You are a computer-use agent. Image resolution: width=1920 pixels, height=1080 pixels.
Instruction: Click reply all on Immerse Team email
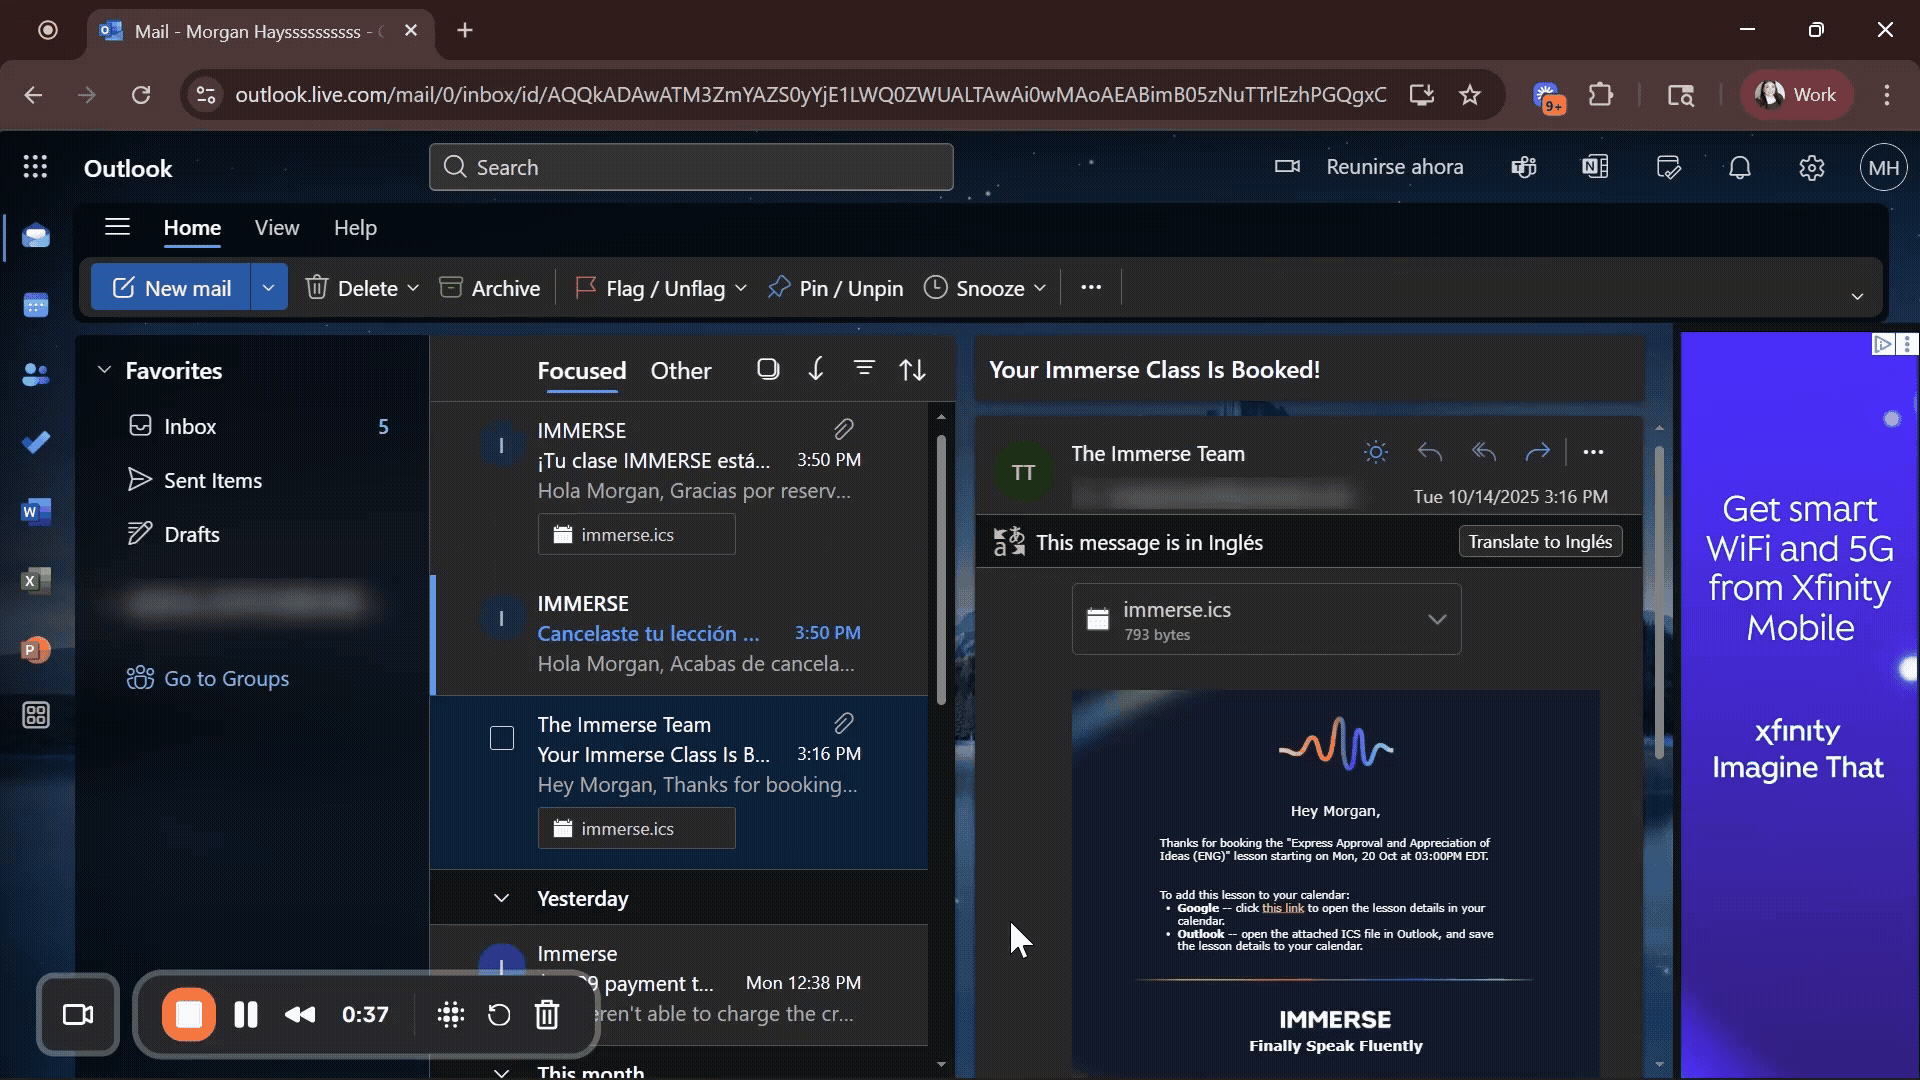(x=1484, y=452)
